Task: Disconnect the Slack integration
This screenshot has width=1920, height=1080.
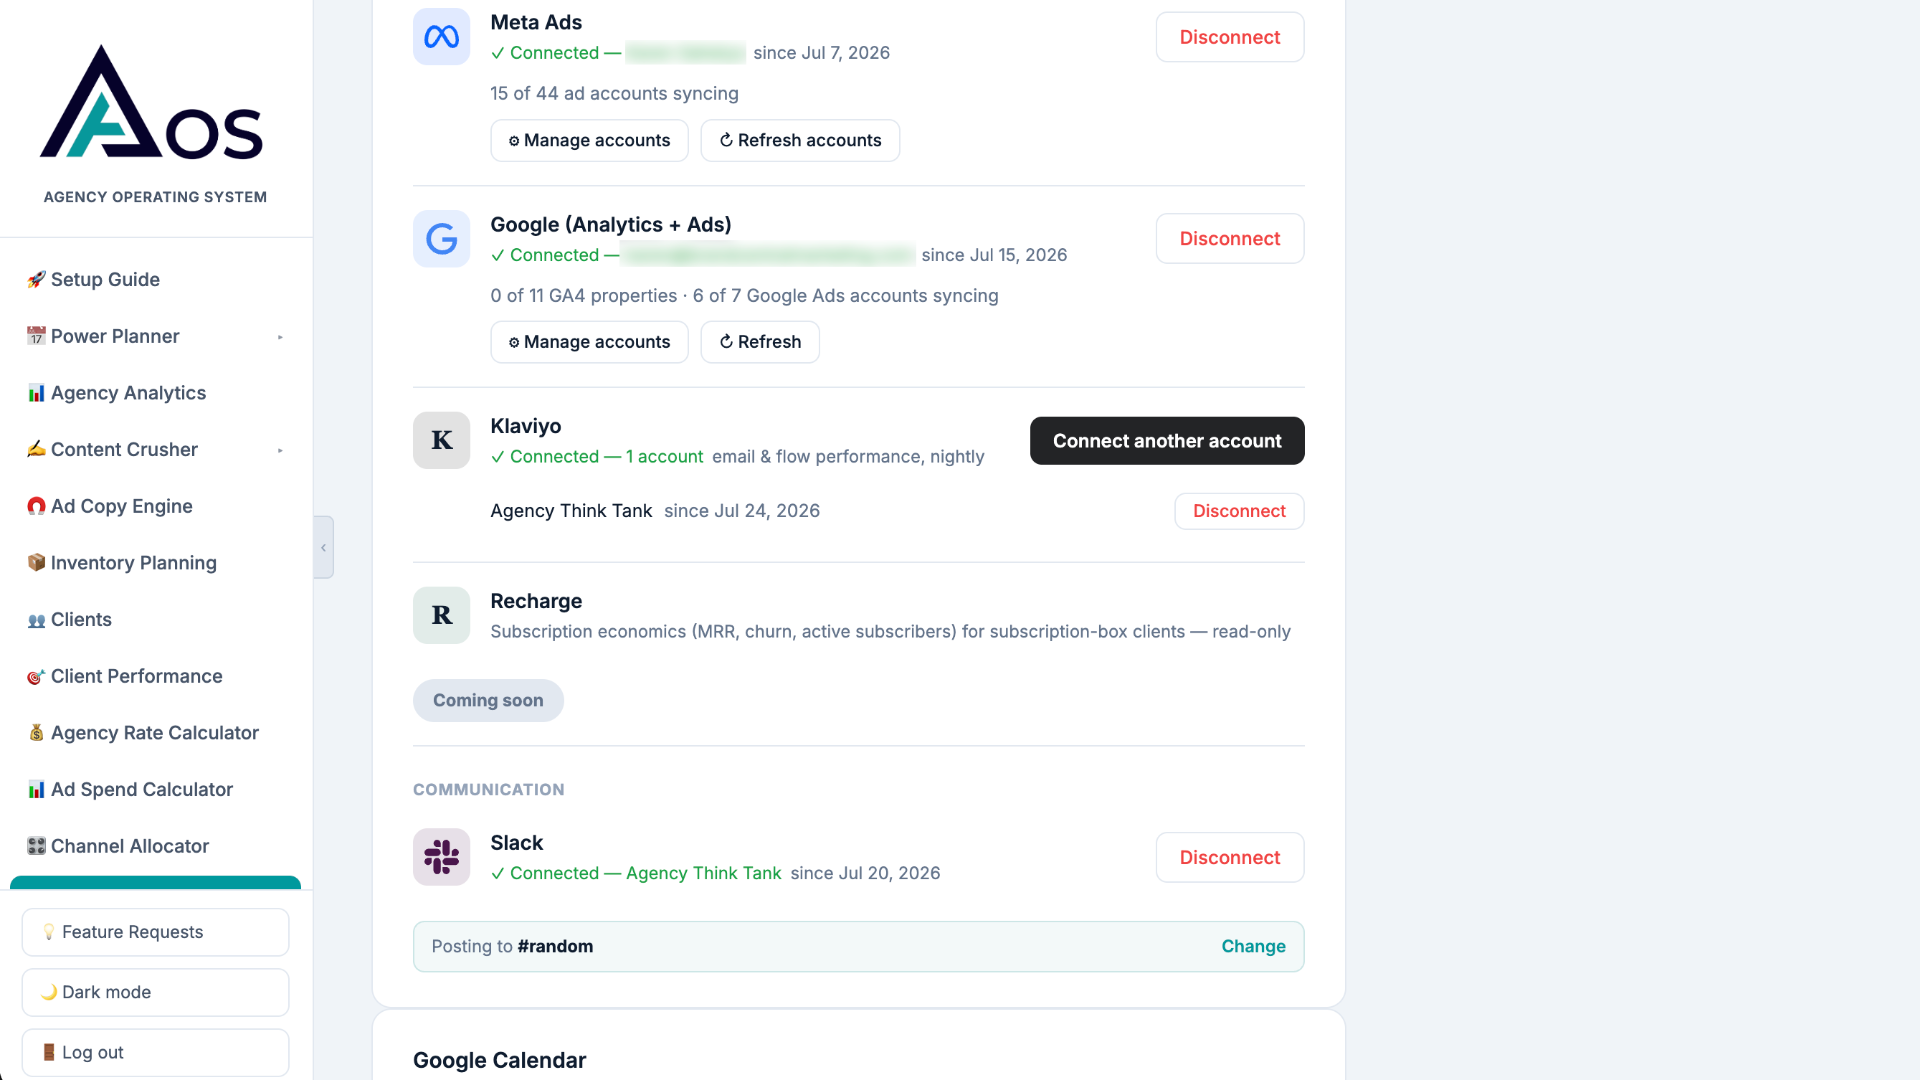Action: click(x=1230, y=858)
